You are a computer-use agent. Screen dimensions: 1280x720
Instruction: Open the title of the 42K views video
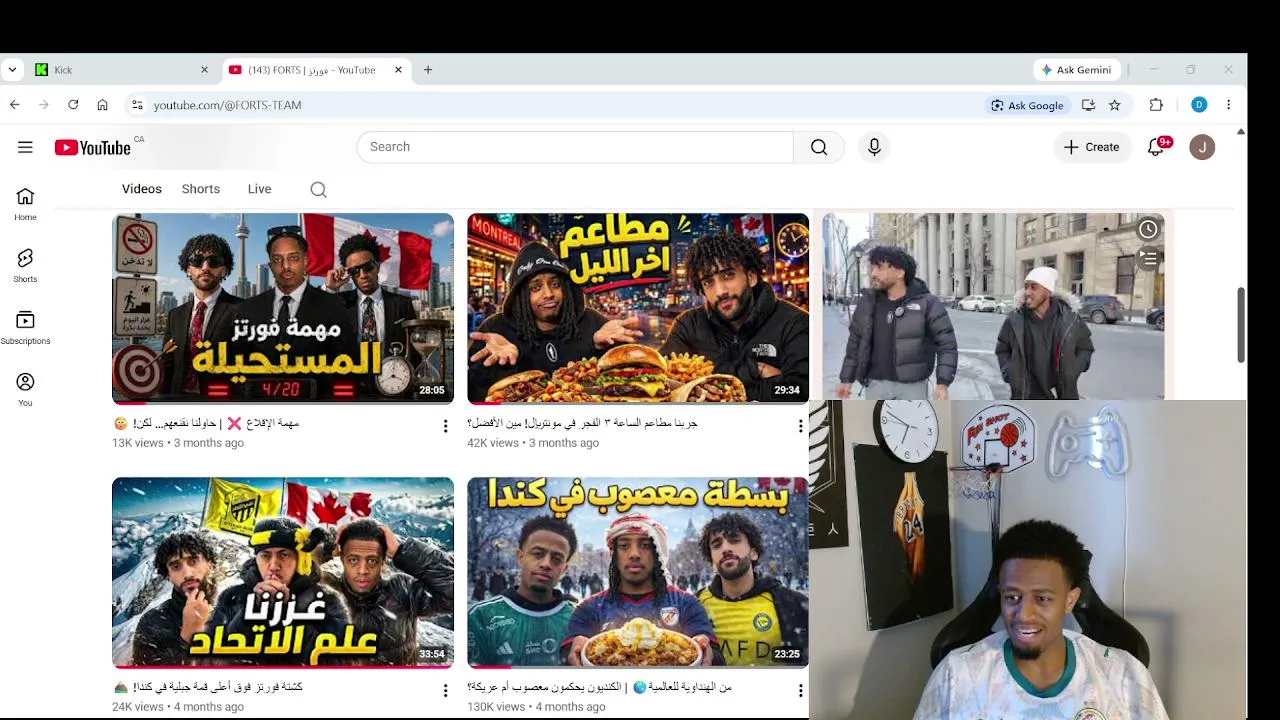tap(582, 423)
